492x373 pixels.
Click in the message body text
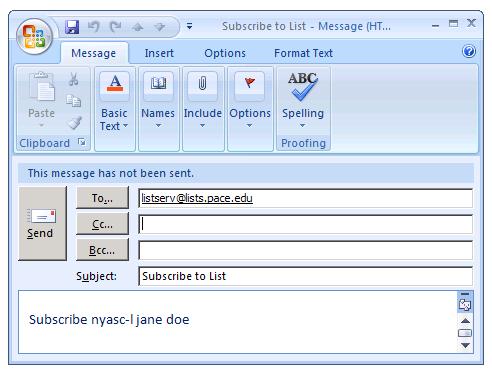(x=109, y=320)
